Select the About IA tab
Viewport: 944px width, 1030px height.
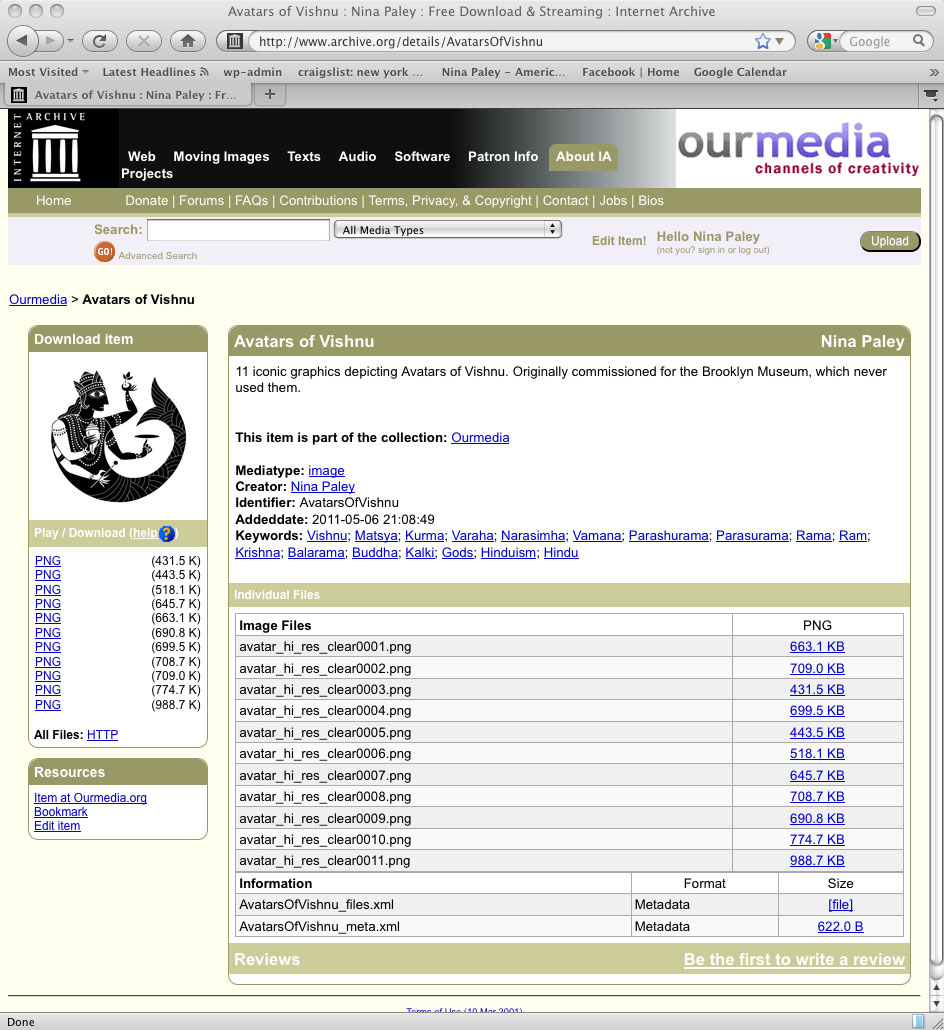(583, 157)
